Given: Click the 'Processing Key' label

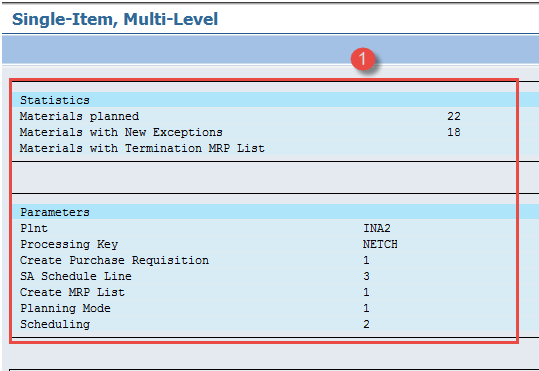Looking at the screenshot, I should coord(69,244).
